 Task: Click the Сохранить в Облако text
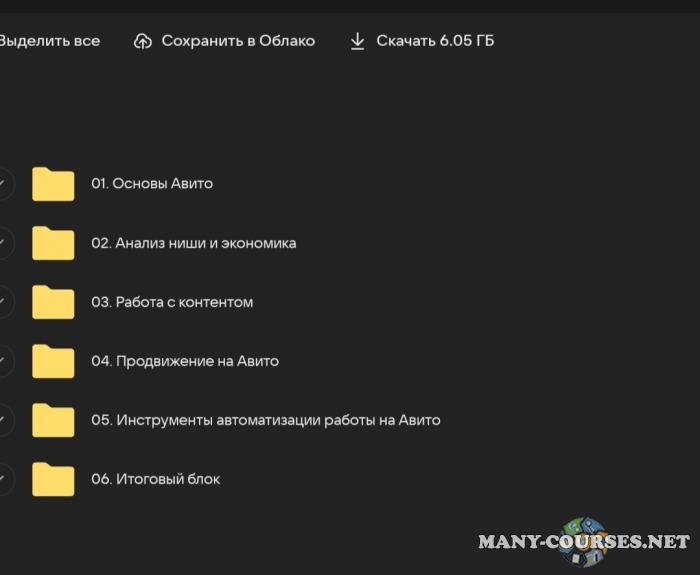(x=238, y=41)
